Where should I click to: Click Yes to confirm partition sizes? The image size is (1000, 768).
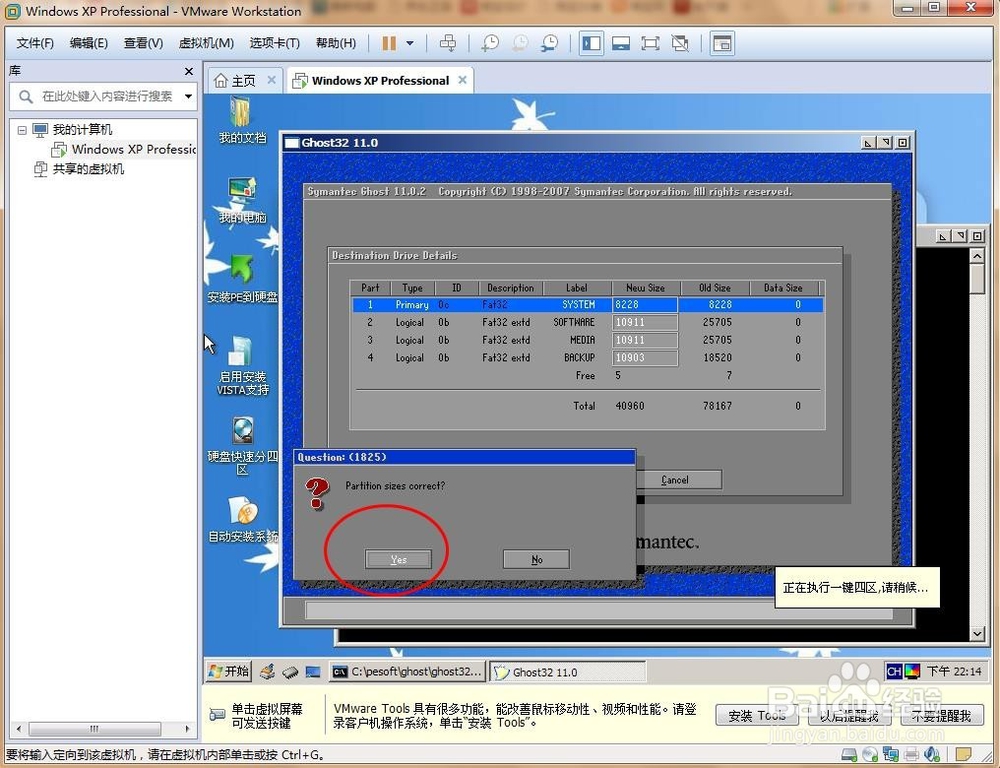399,559
